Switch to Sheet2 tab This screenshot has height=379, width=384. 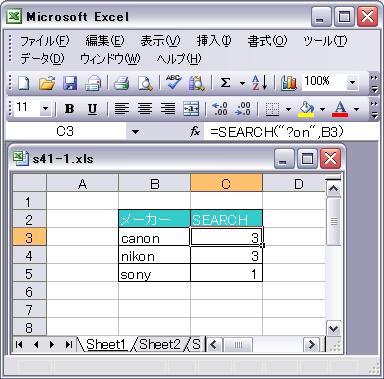[x=160, y=344]
